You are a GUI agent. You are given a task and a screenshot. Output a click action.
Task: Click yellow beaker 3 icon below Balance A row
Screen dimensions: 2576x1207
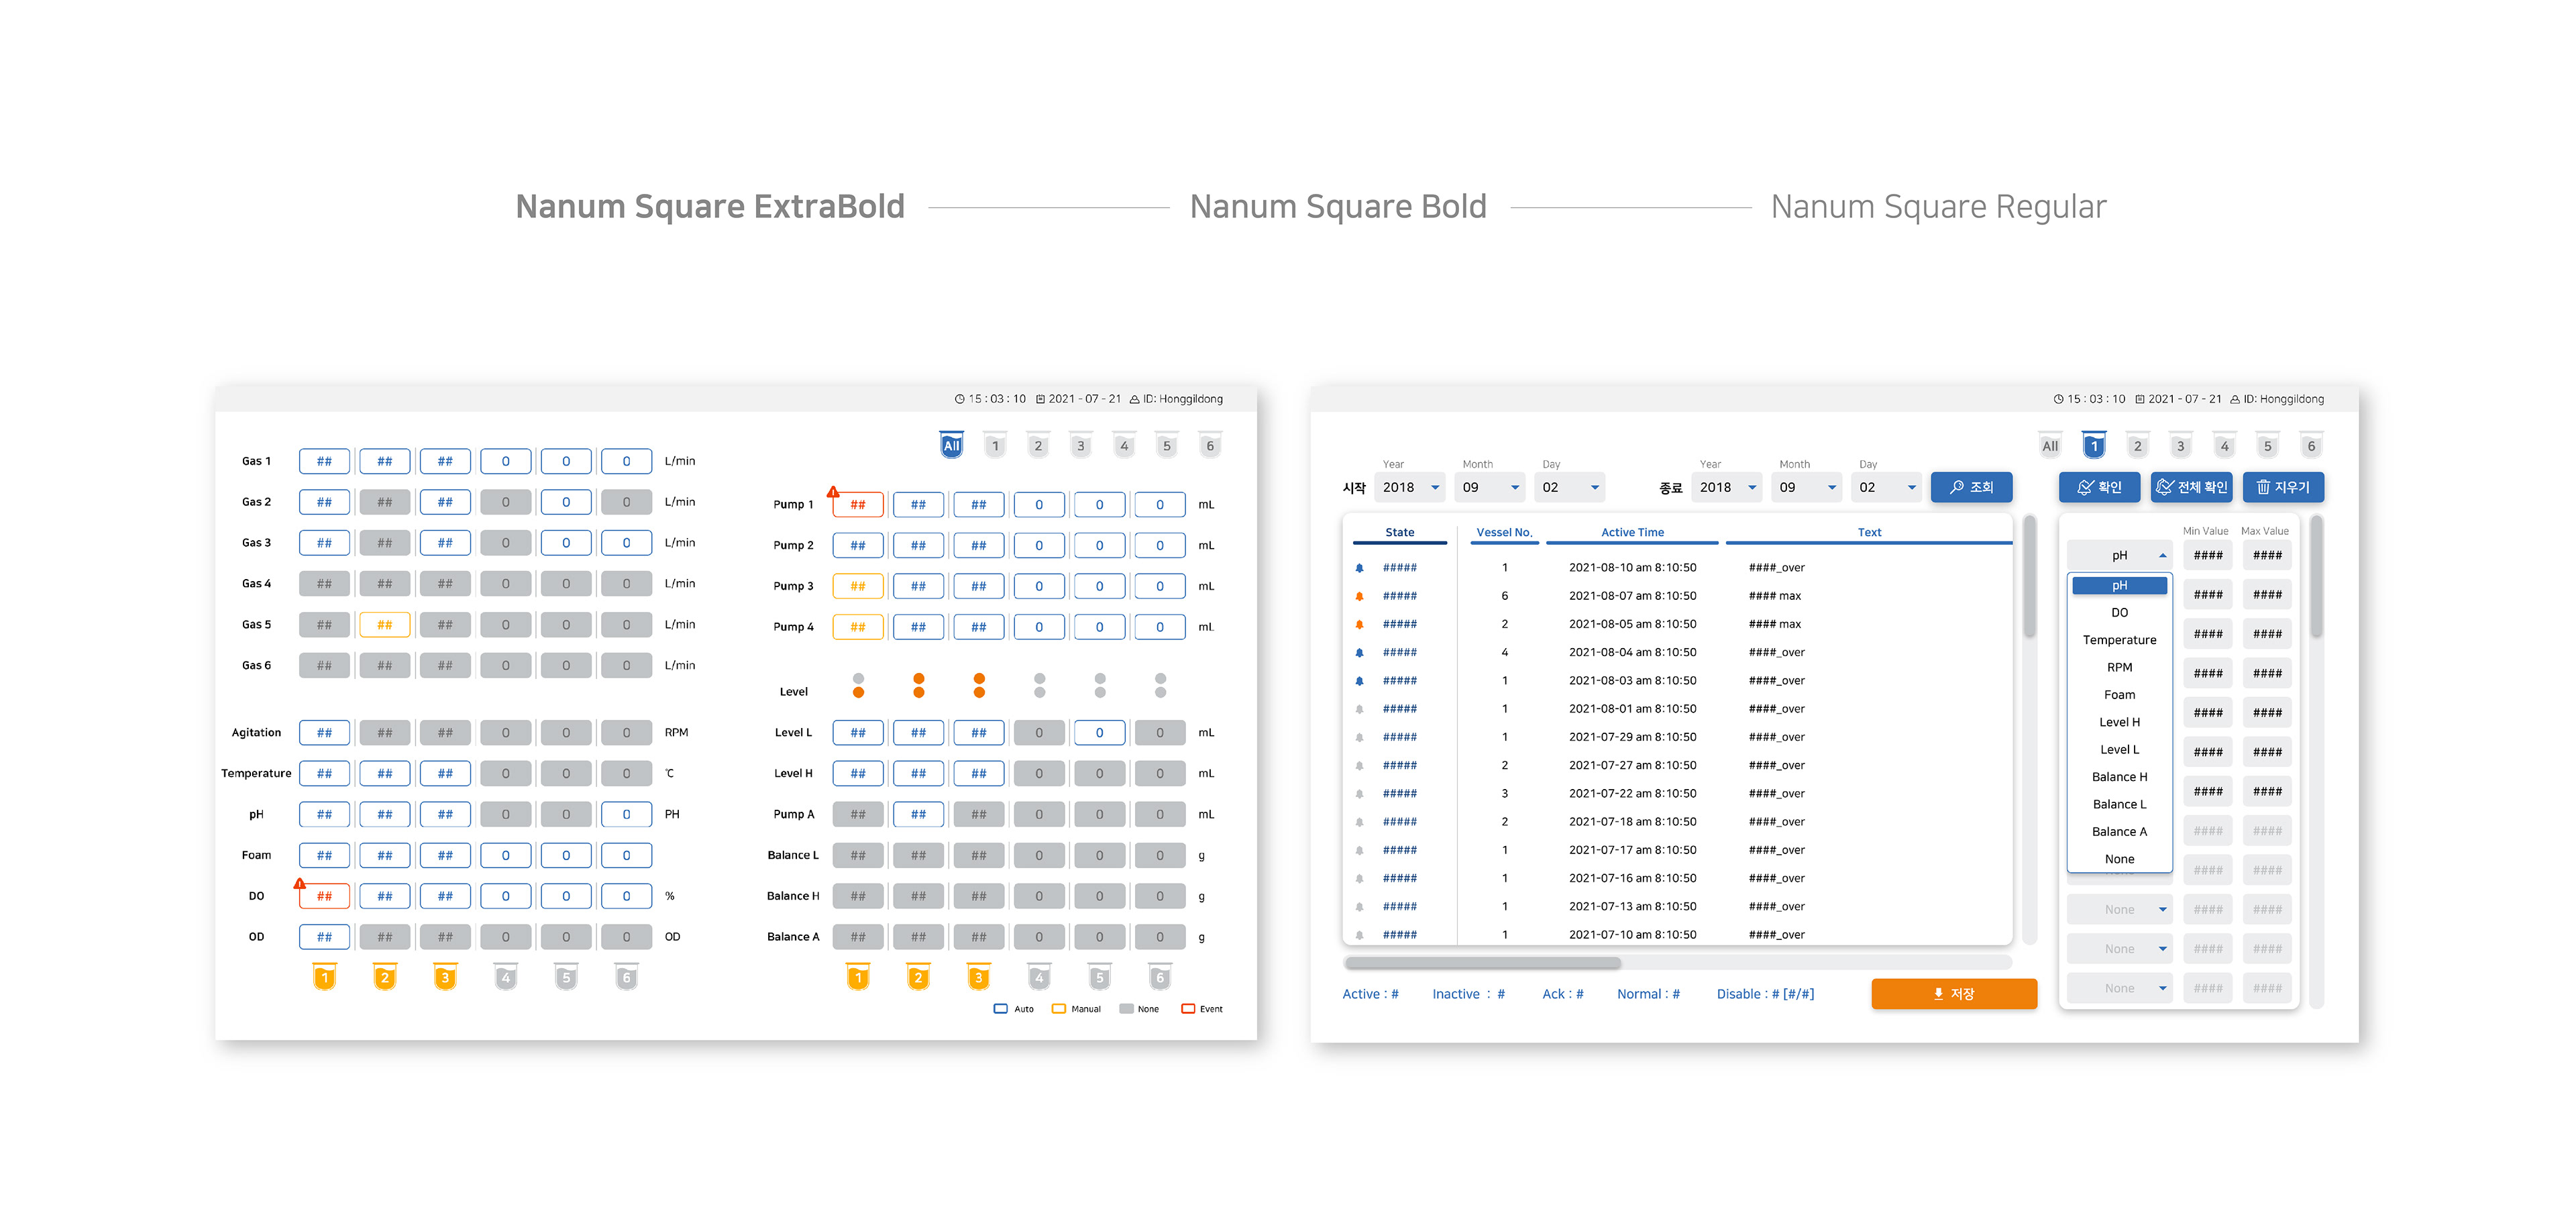(979, 977)
